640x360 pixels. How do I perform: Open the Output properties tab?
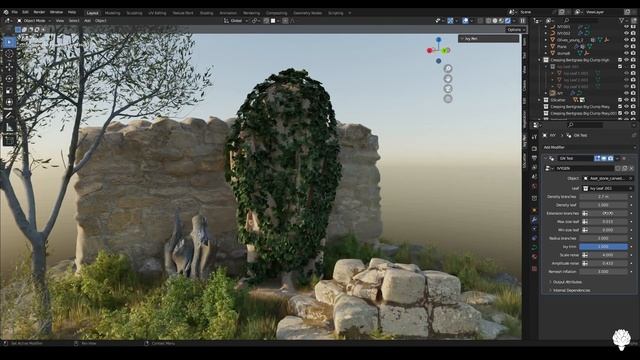tap(534, 158)
